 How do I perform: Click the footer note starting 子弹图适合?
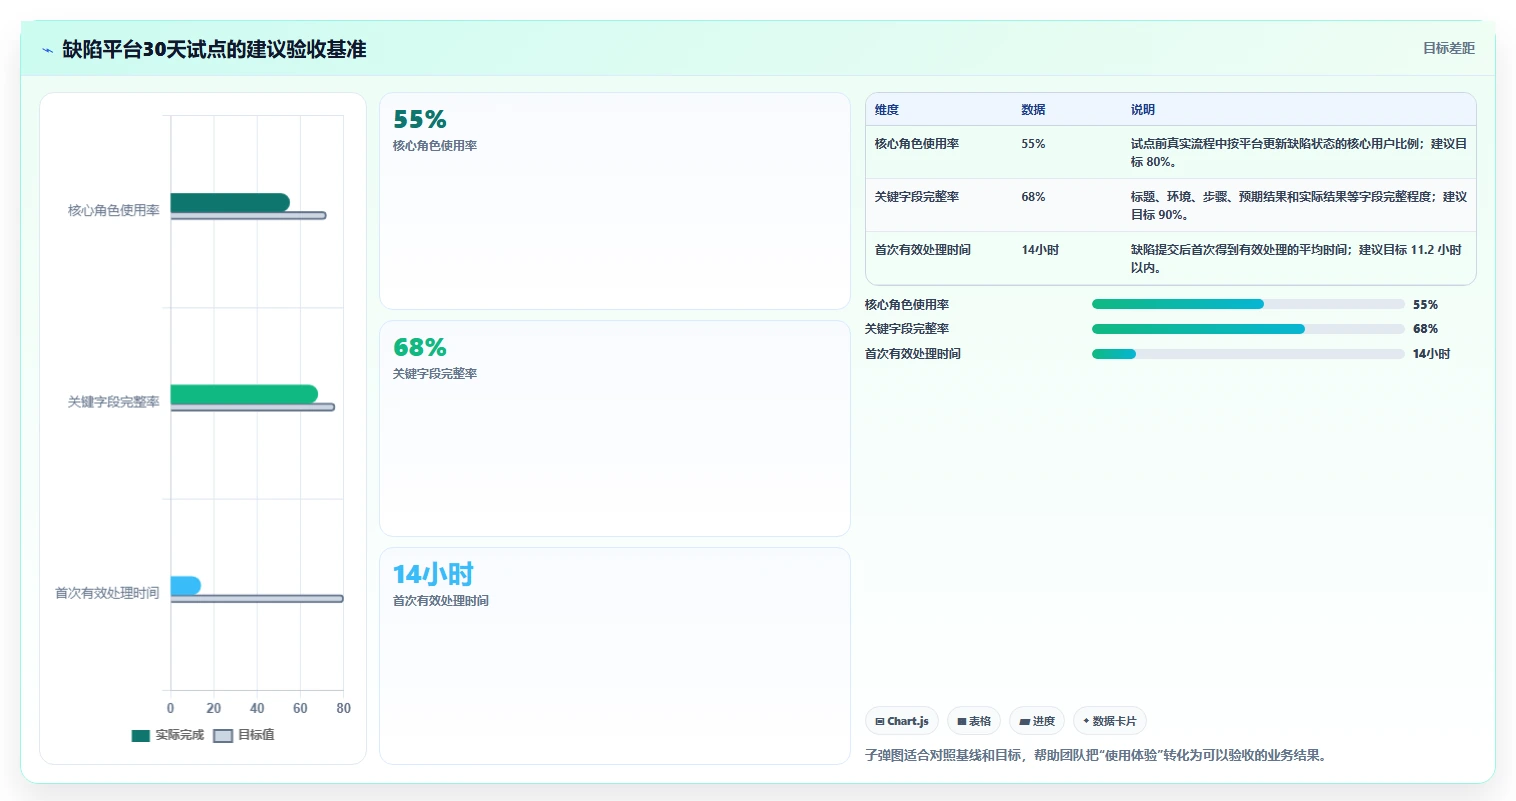click(1098, 756)
